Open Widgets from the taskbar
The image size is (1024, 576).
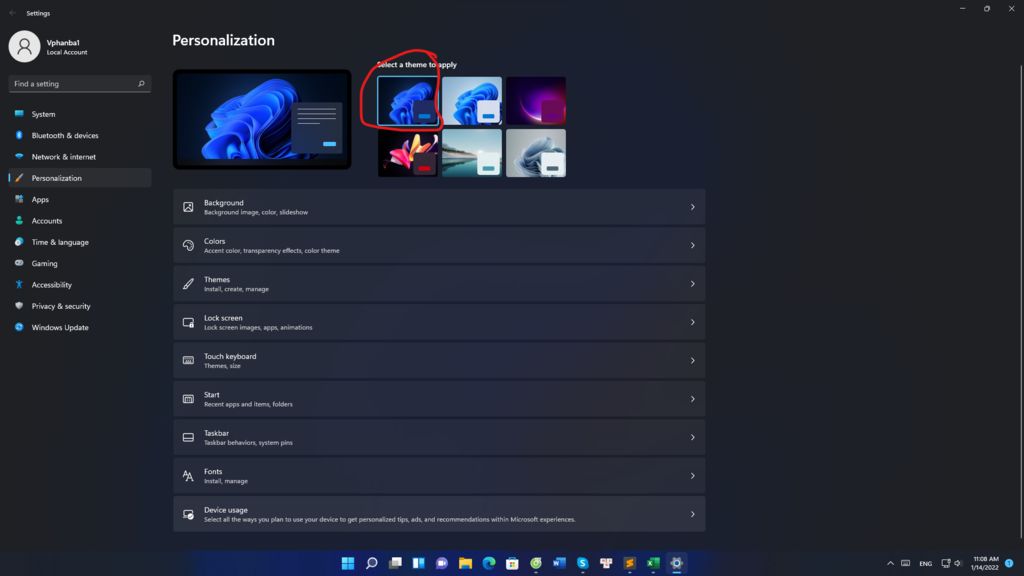[419, 563]
